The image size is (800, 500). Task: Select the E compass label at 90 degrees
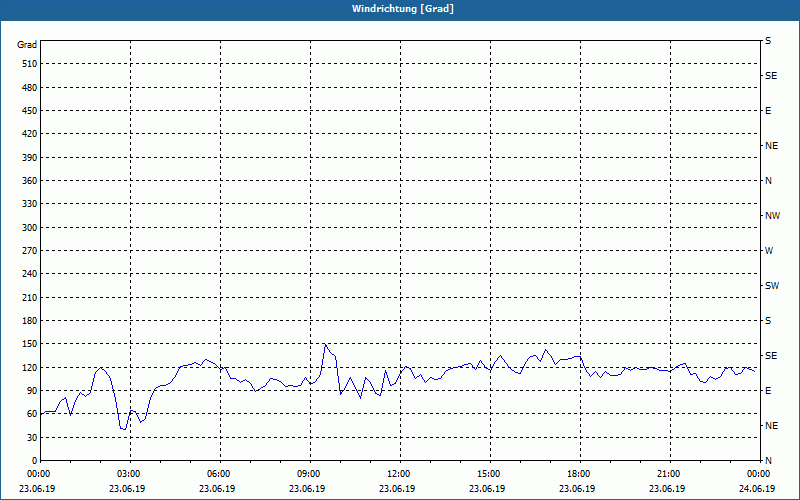pos(768,391)
